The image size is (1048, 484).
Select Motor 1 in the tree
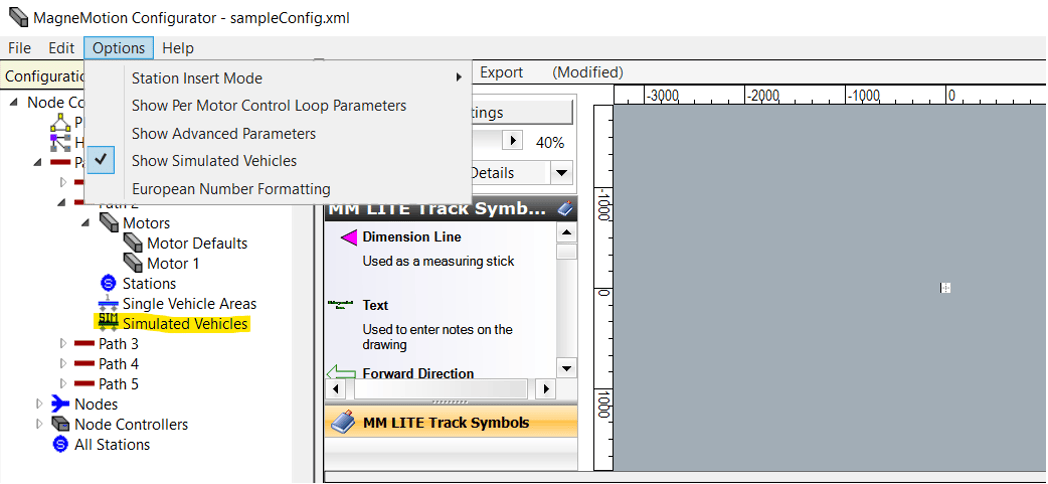pyautogui.click(x=172, y=263)
